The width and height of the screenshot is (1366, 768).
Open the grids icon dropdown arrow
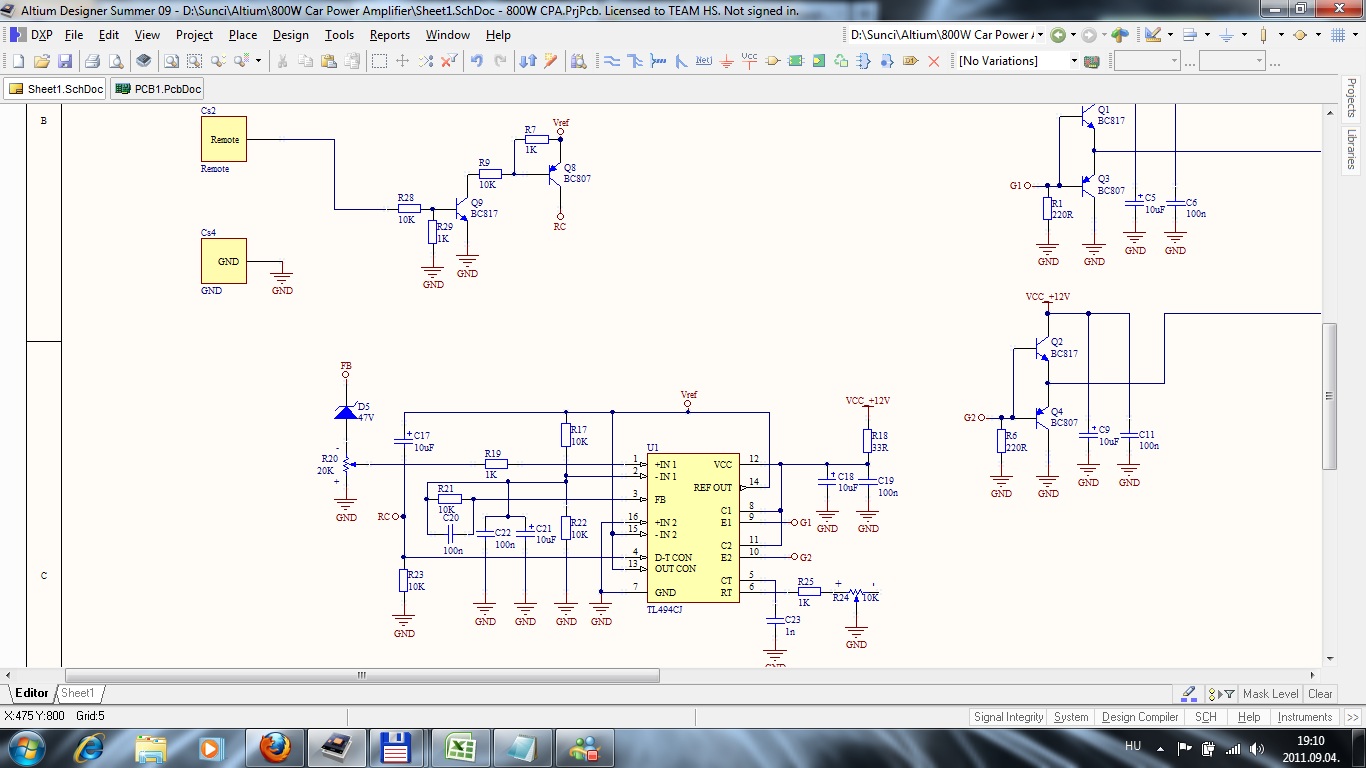coord(1355,35)
